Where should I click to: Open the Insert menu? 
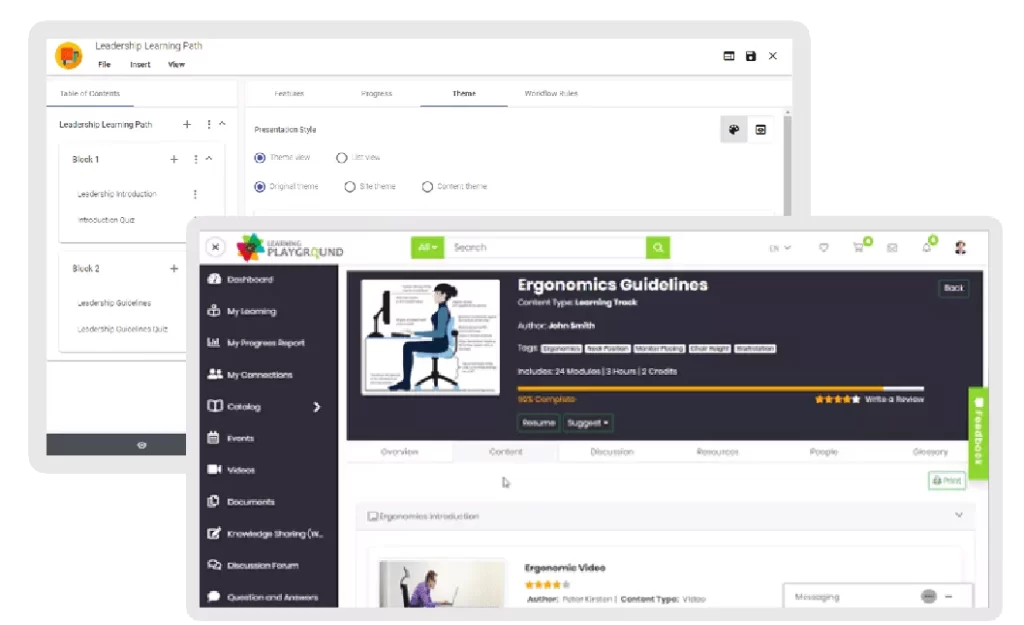(x=140, y=65)
